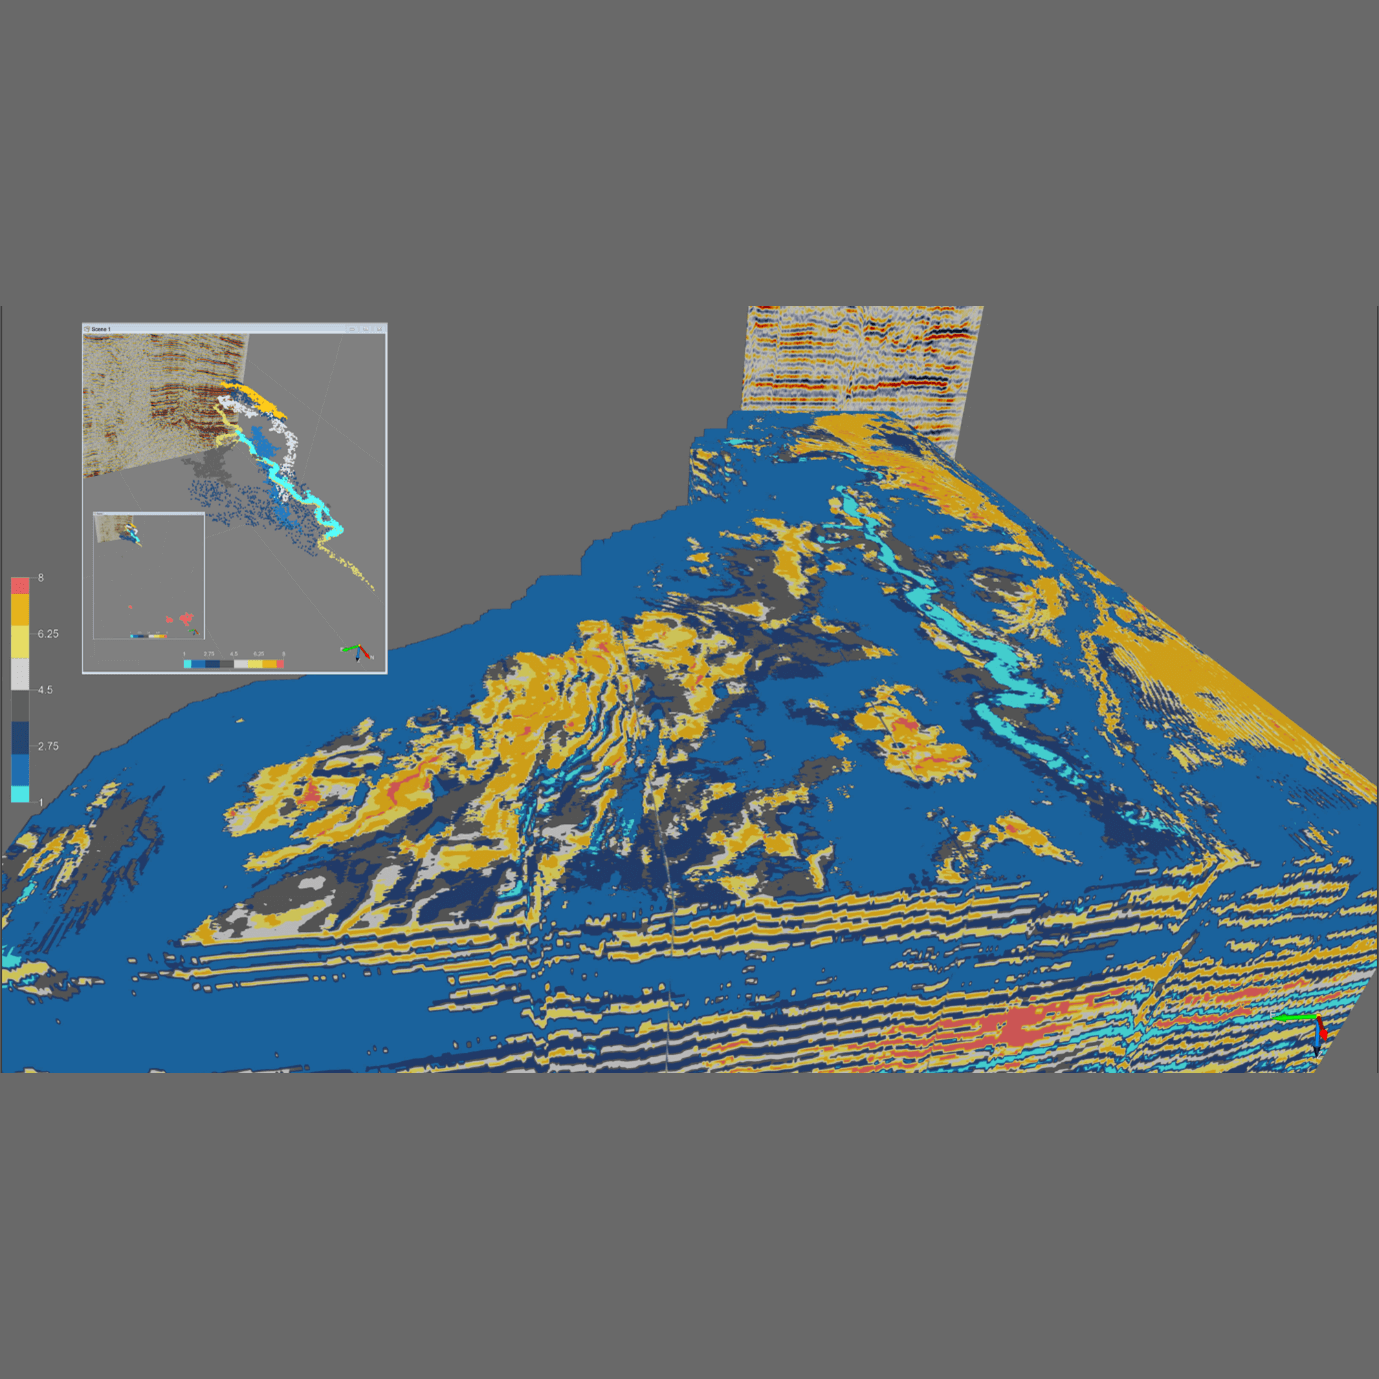Screen dimensions: 1379x1379
Task: Pick the red swatch in the main legend
Action: (x=20, y=586)
